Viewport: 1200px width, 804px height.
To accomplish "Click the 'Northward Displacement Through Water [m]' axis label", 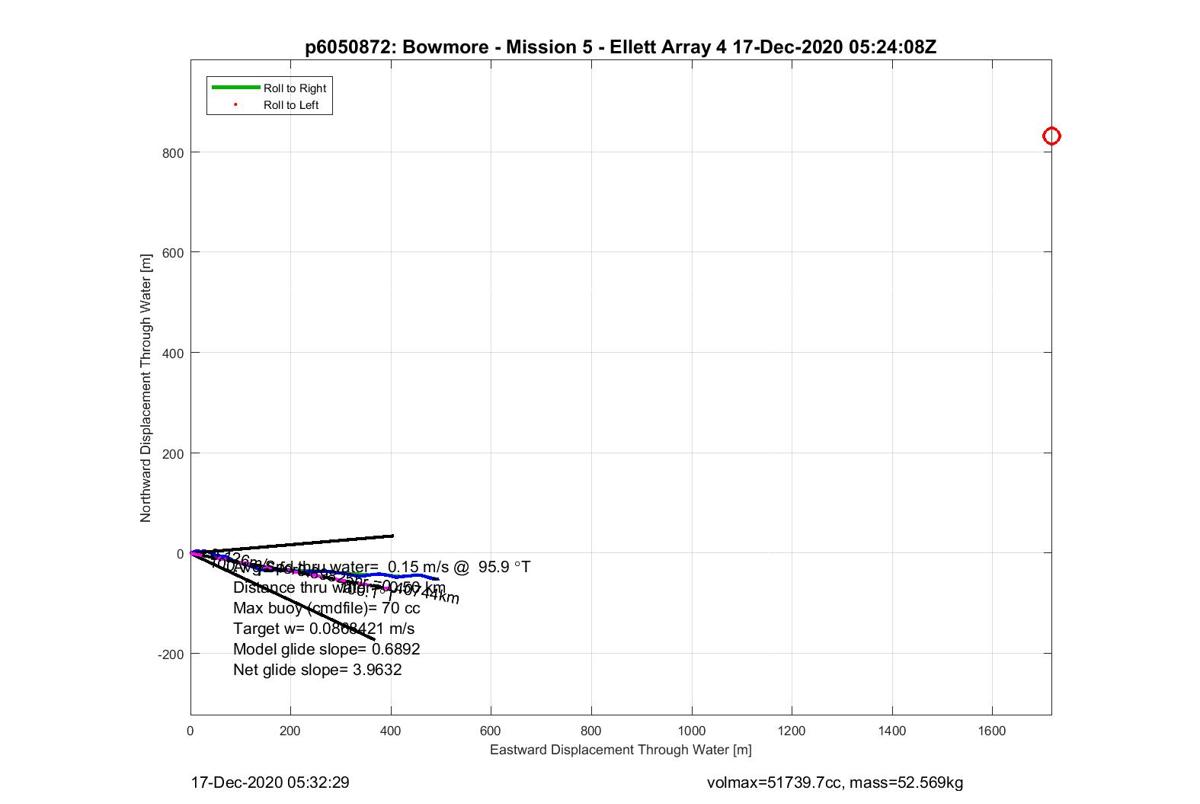I will click(x=145, y=388).
